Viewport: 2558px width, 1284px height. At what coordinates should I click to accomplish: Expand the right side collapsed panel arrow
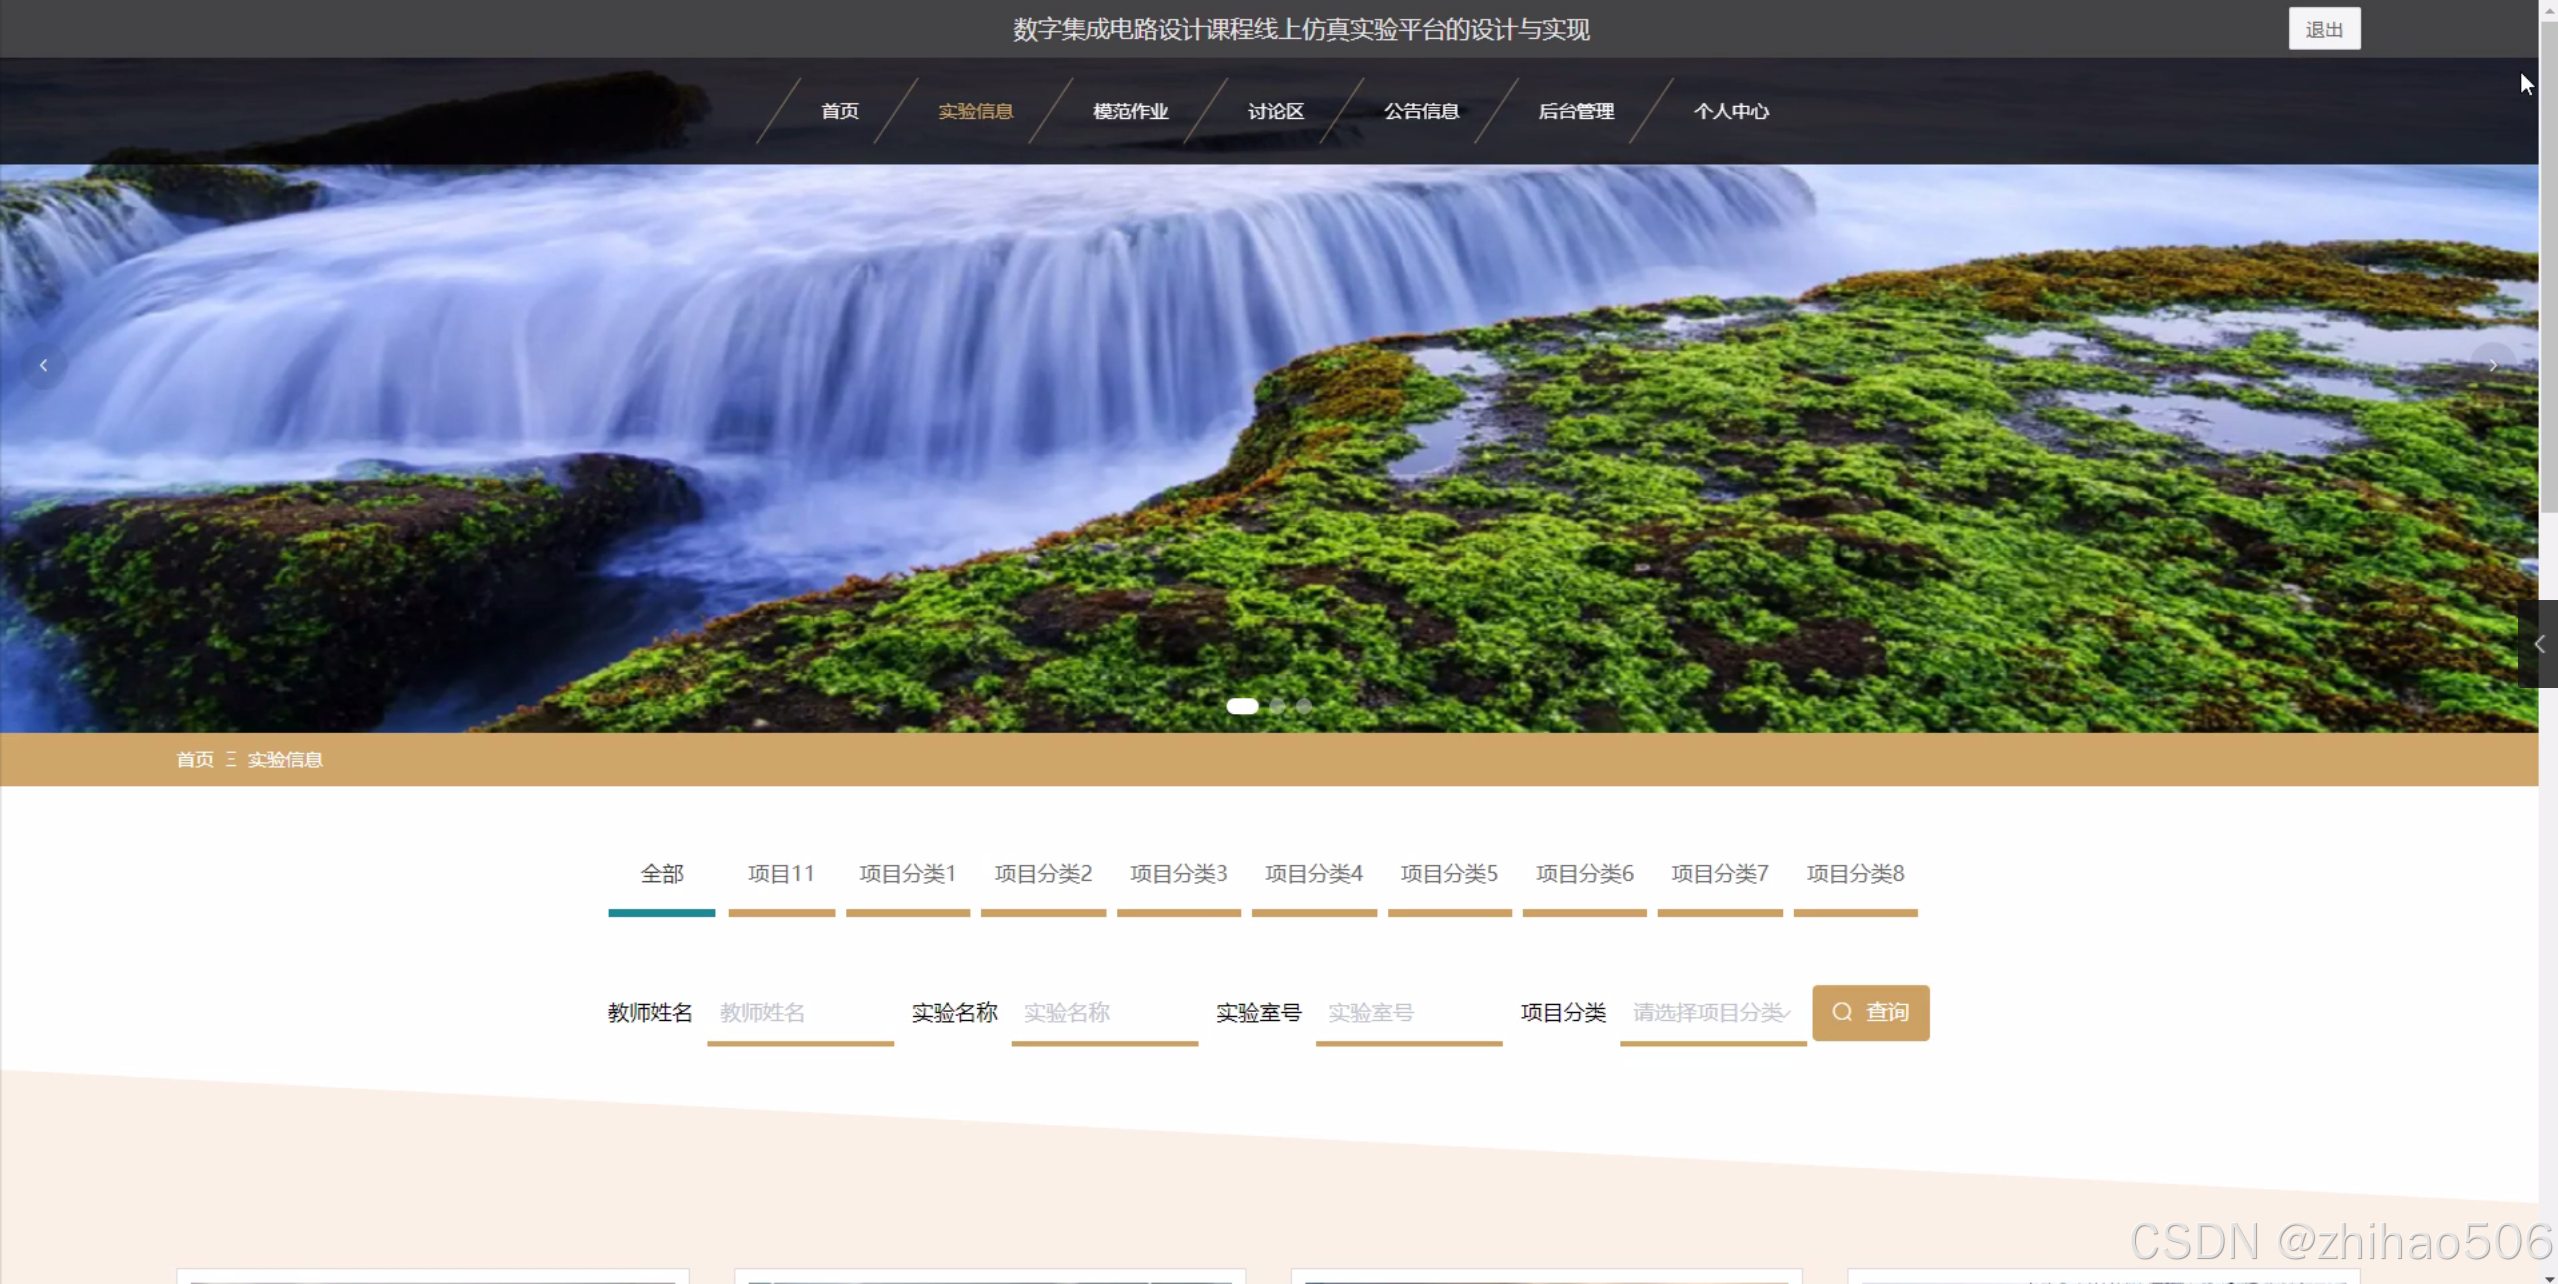2539,645
